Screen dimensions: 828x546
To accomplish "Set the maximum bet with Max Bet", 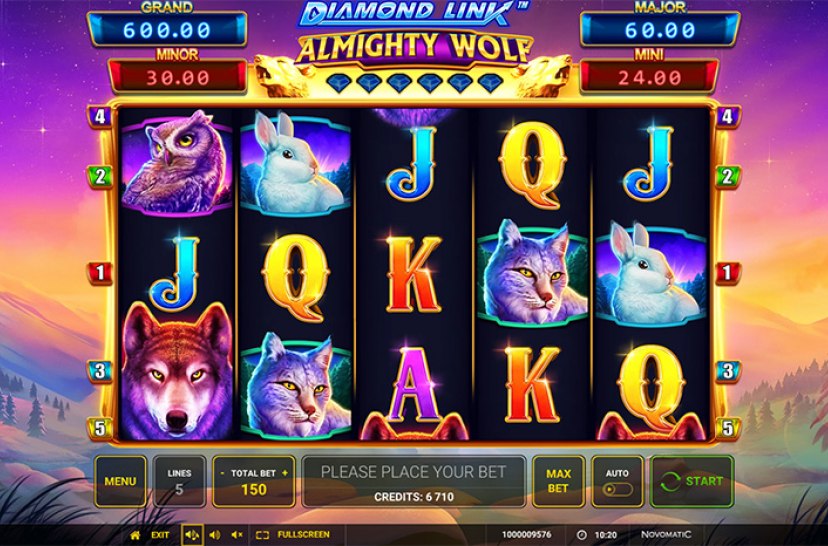I will [x=558, y=481].
